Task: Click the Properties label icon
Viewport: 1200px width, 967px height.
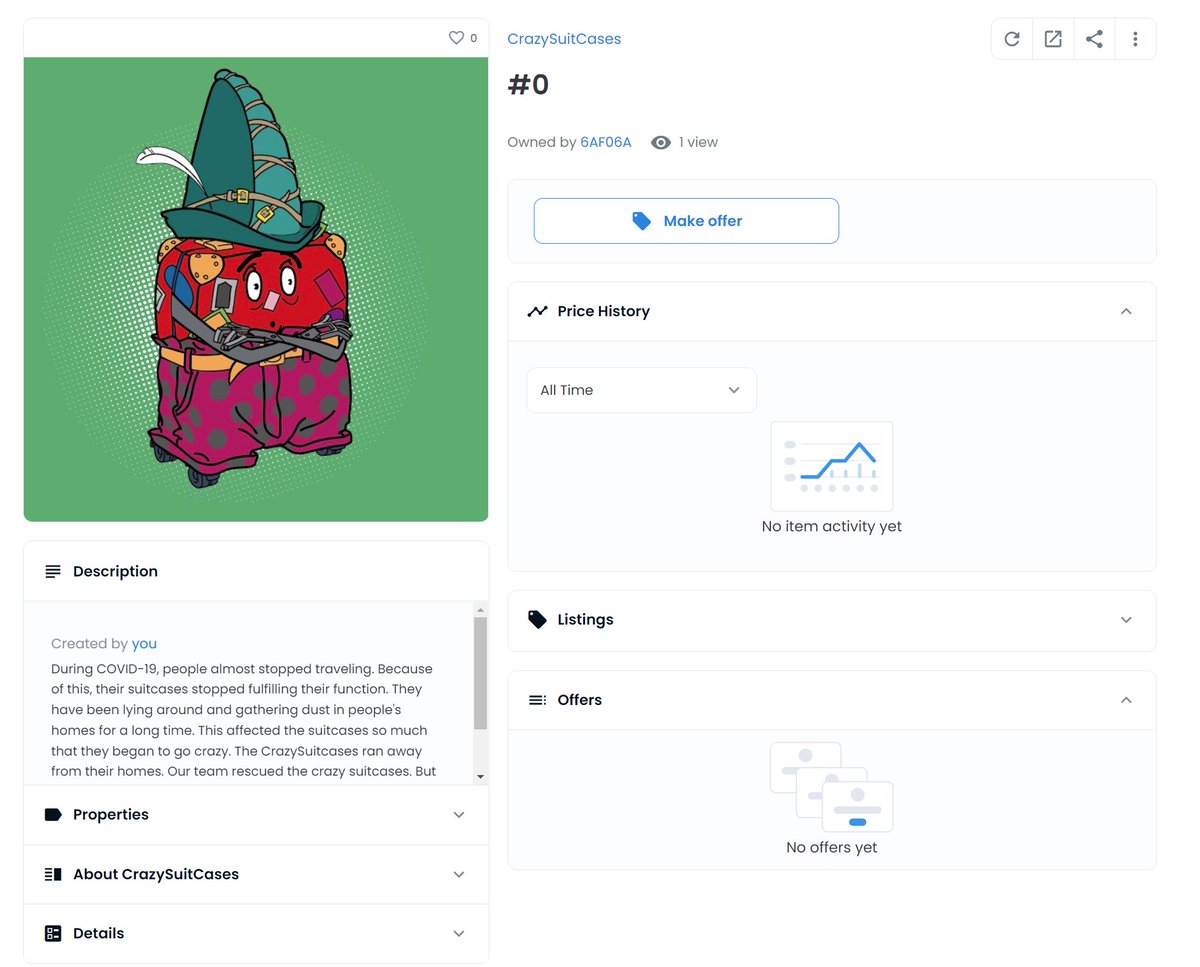Action: pyautogui.click(x=53, y=815)
